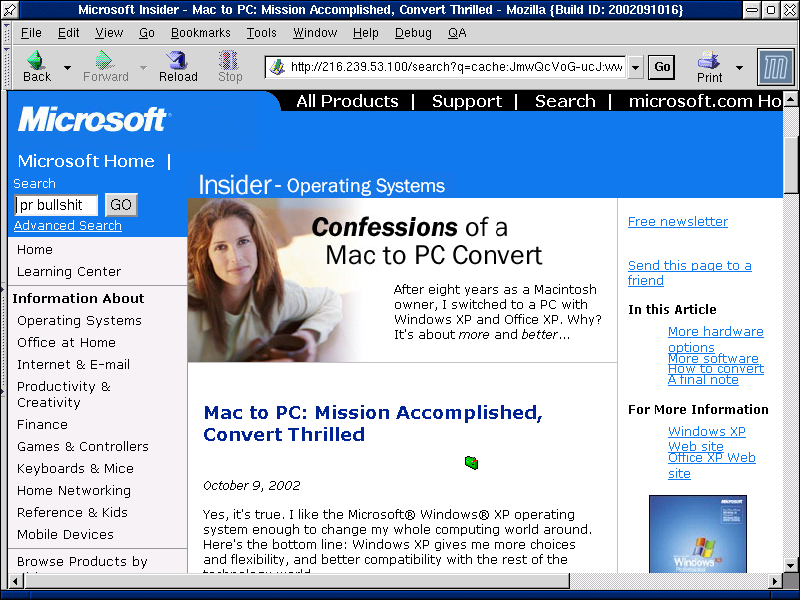
Task: Open Support in top navigation
Action: coord(467,101)
